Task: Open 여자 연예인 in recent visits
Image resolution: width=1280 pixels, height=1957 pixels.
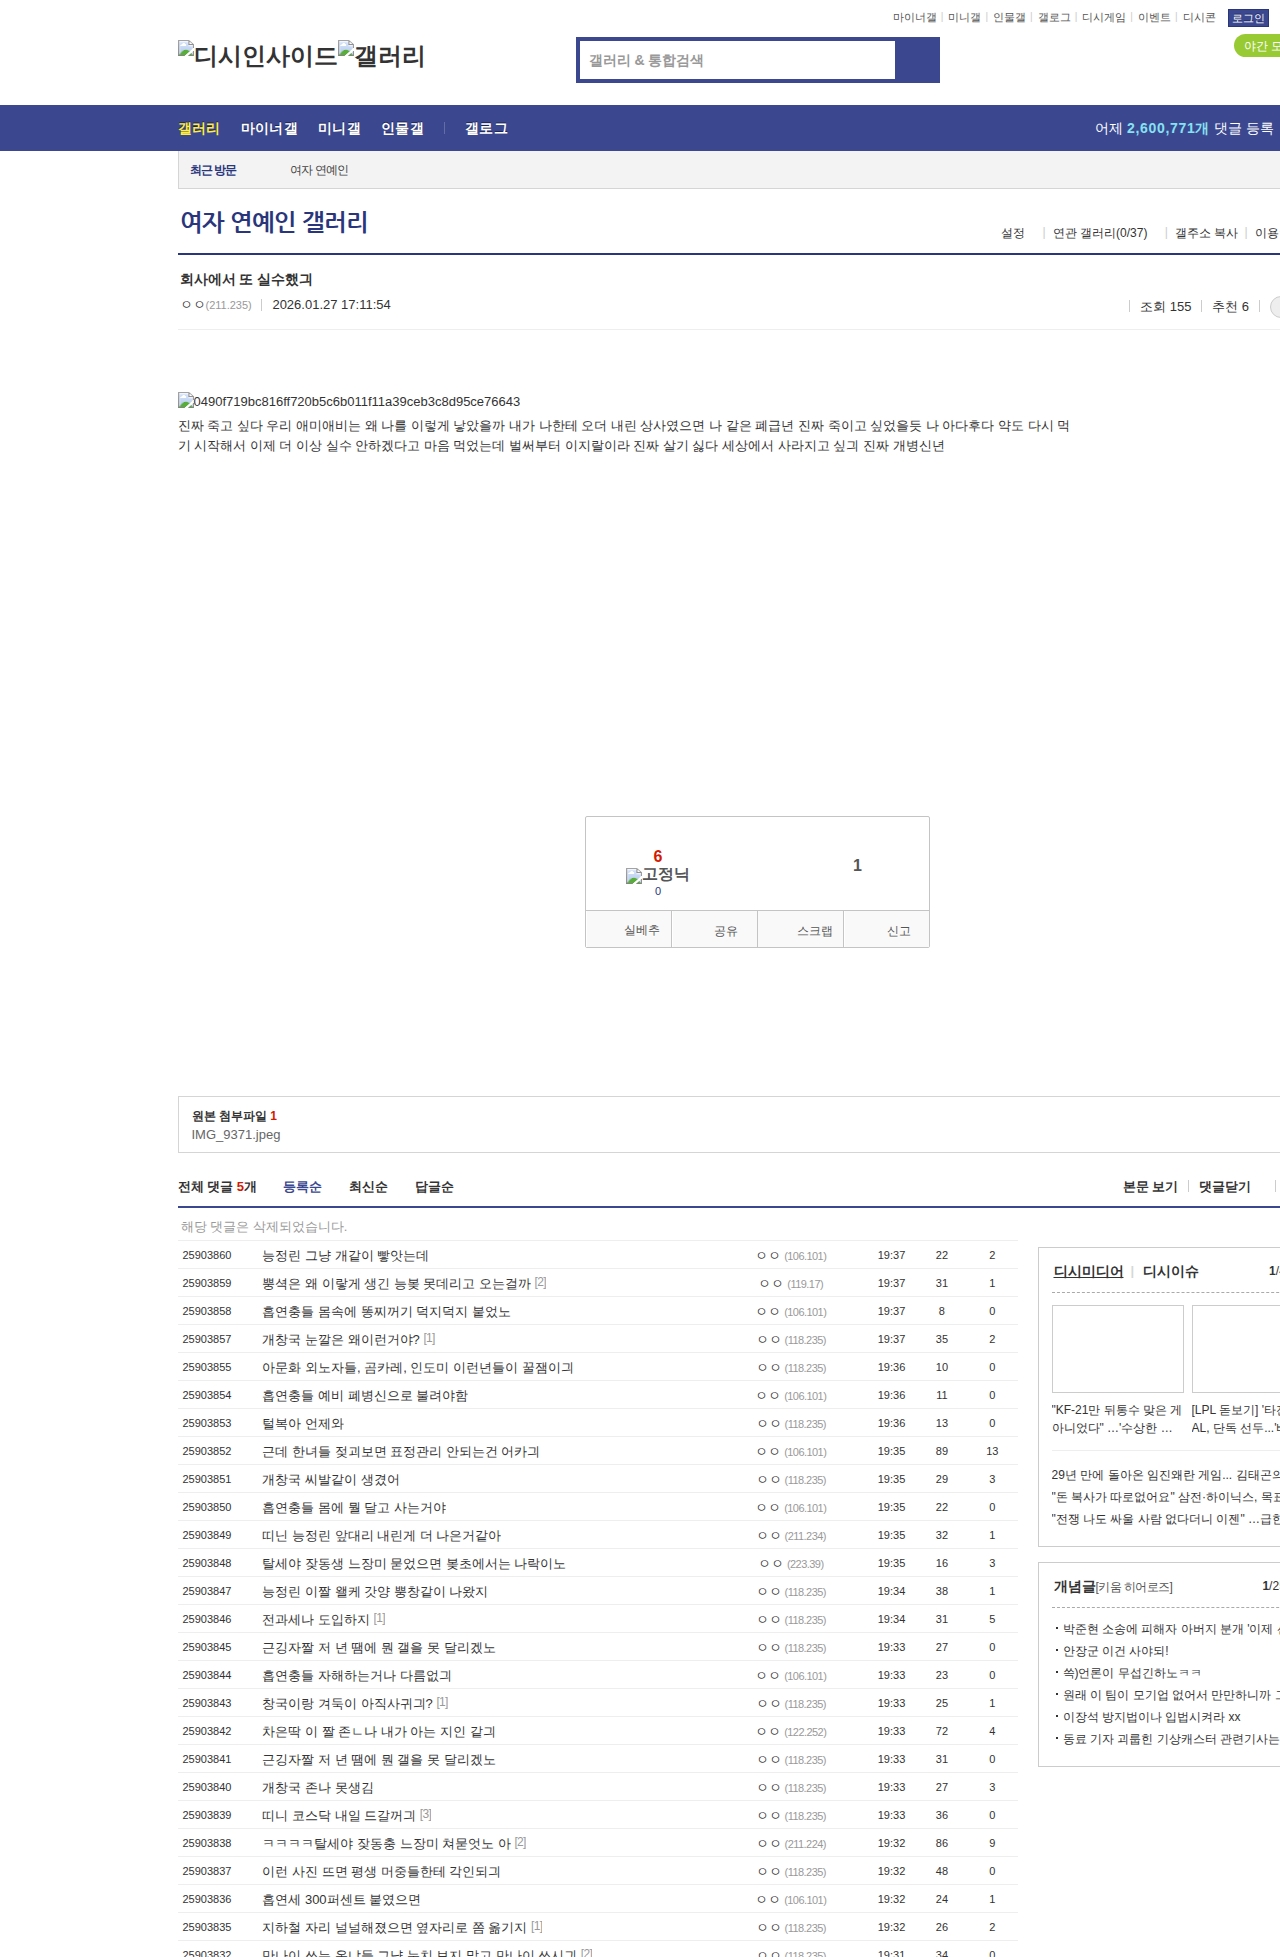Action: [x=319, y=170]
